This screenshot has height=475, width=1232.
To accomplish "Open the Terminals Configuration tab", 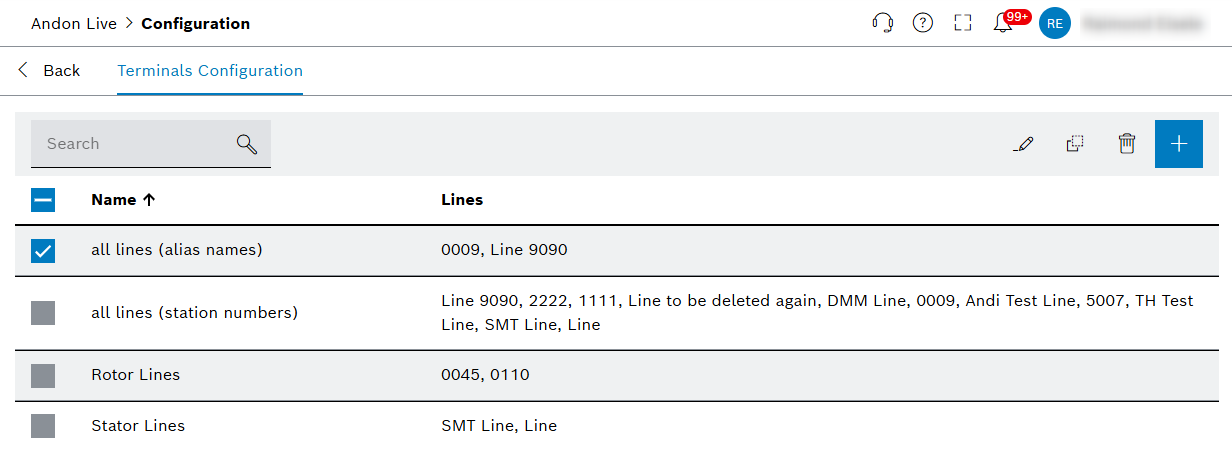I will 210,71.
